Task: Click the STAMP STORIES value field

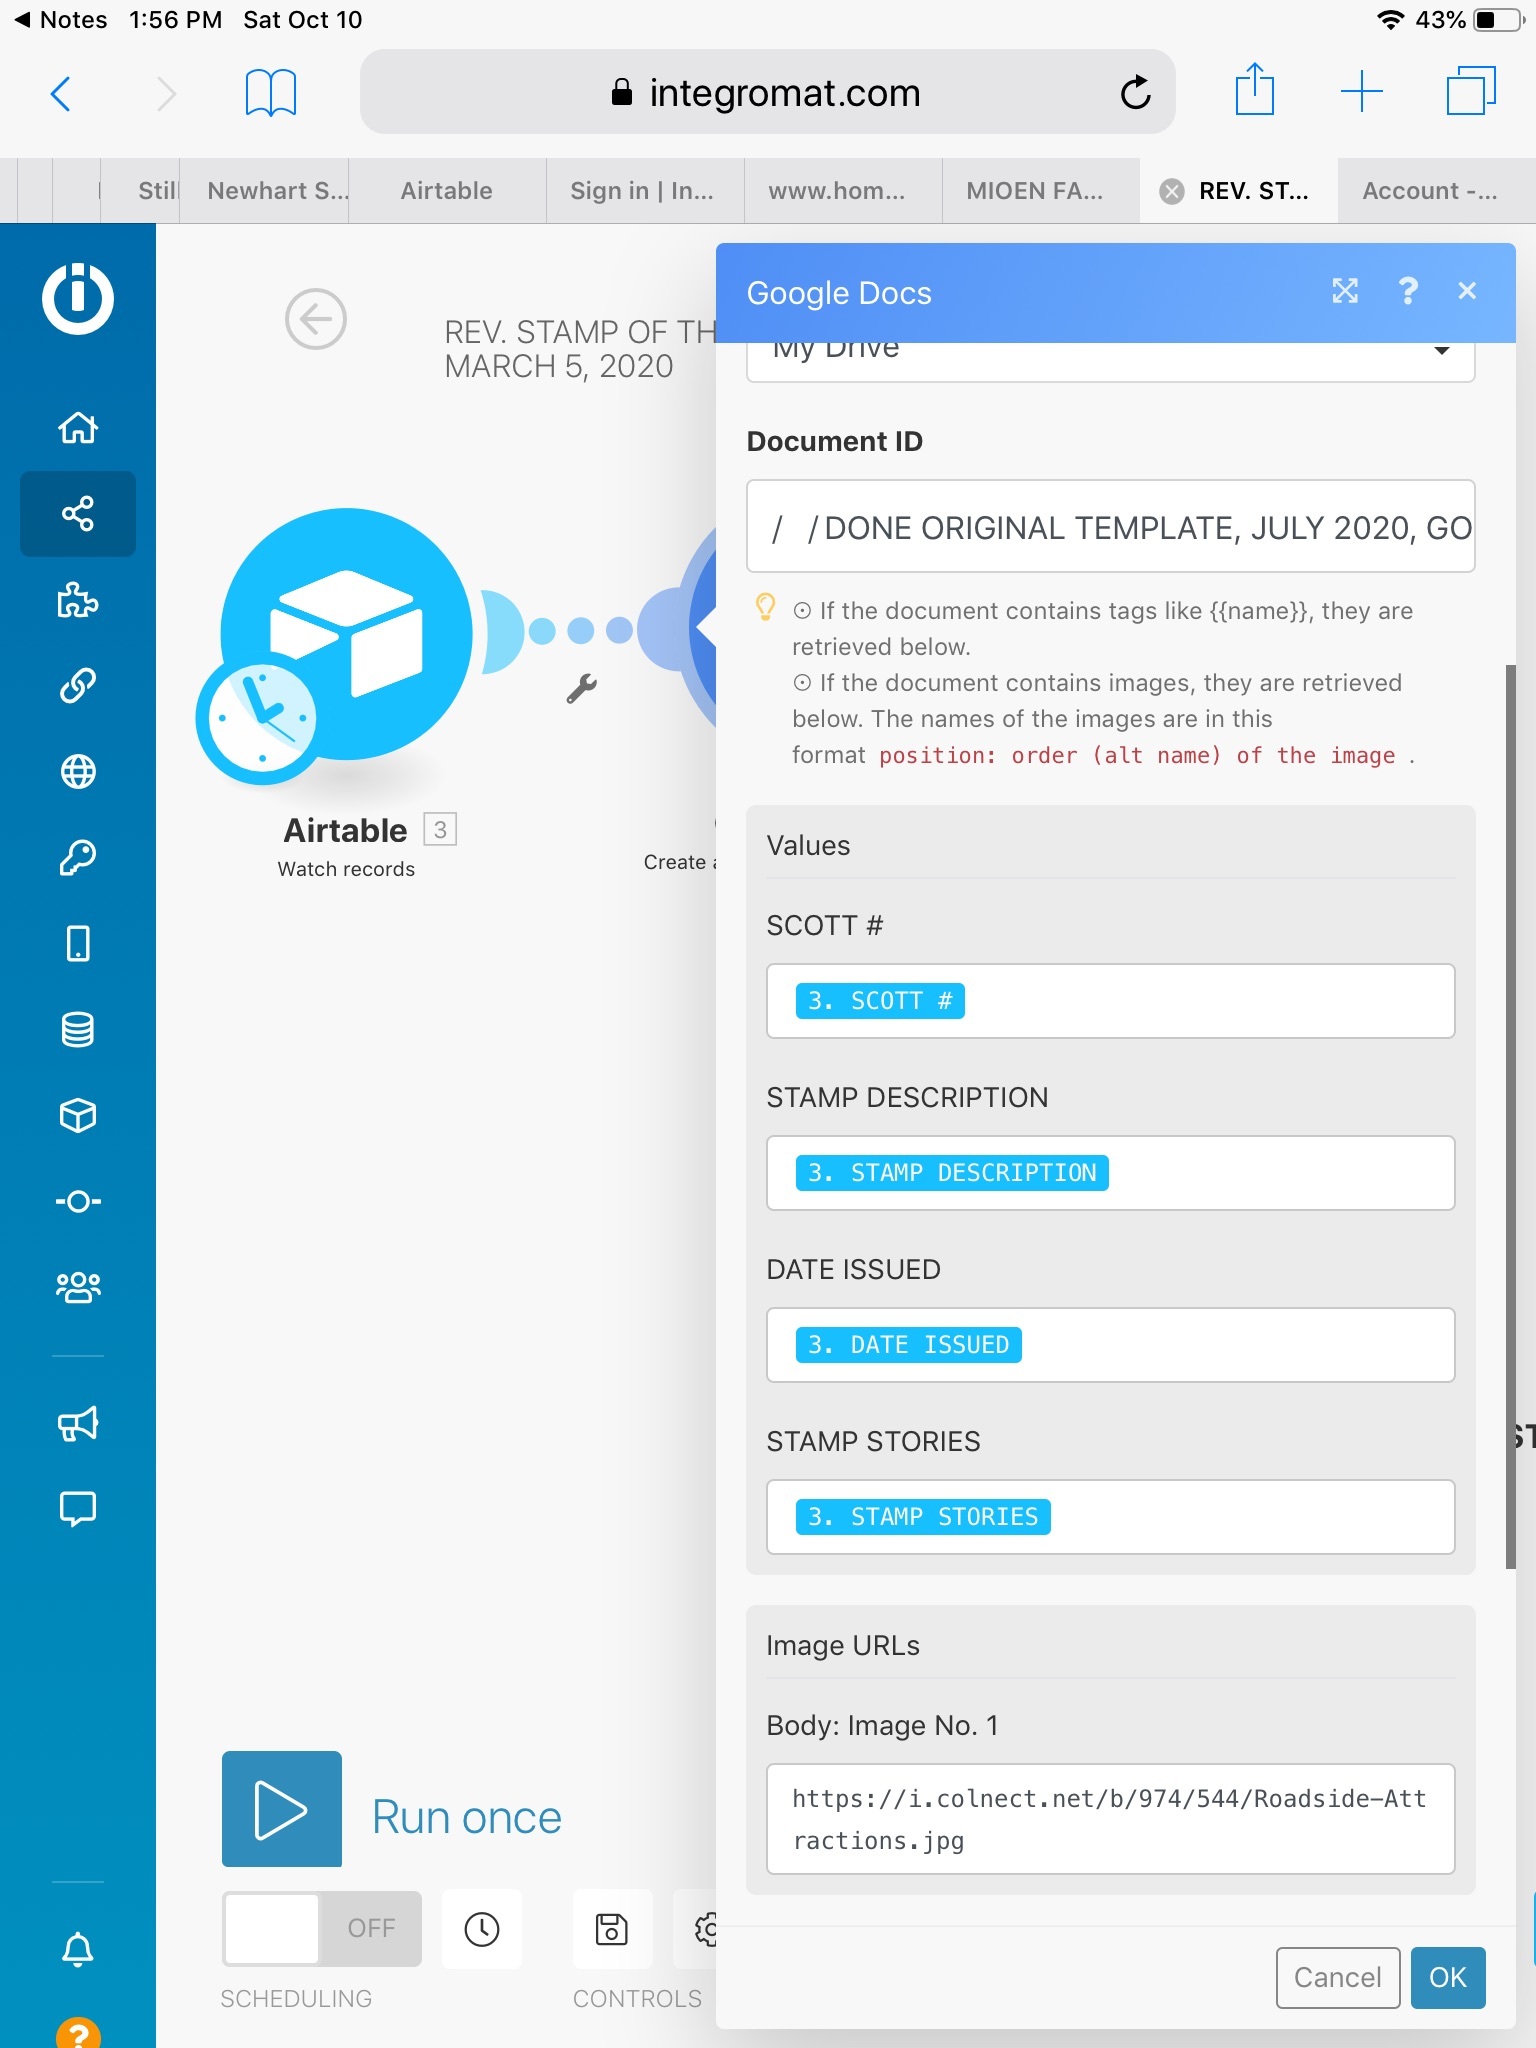Action: (1111, 1517)
